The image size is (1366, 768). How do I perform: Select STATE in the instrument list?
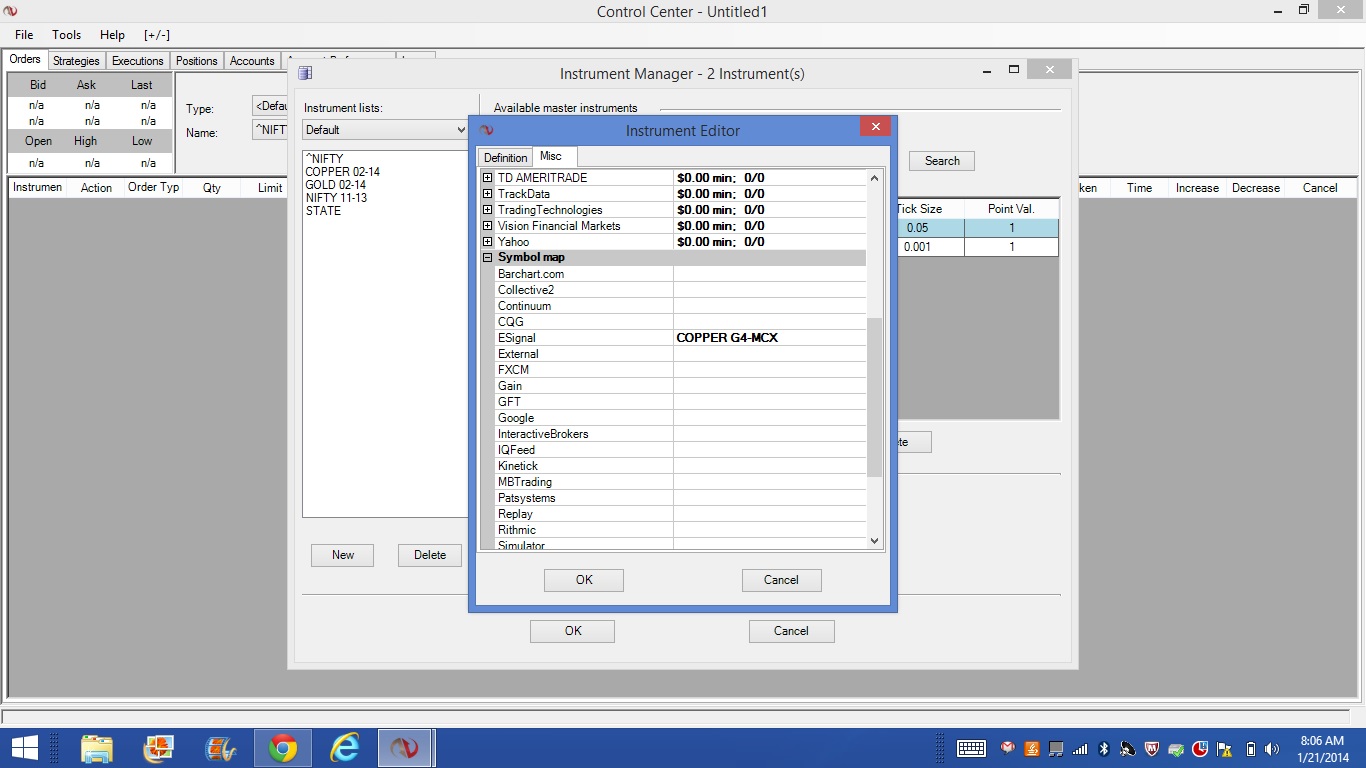pyautogui.click(x=323, y=211)
